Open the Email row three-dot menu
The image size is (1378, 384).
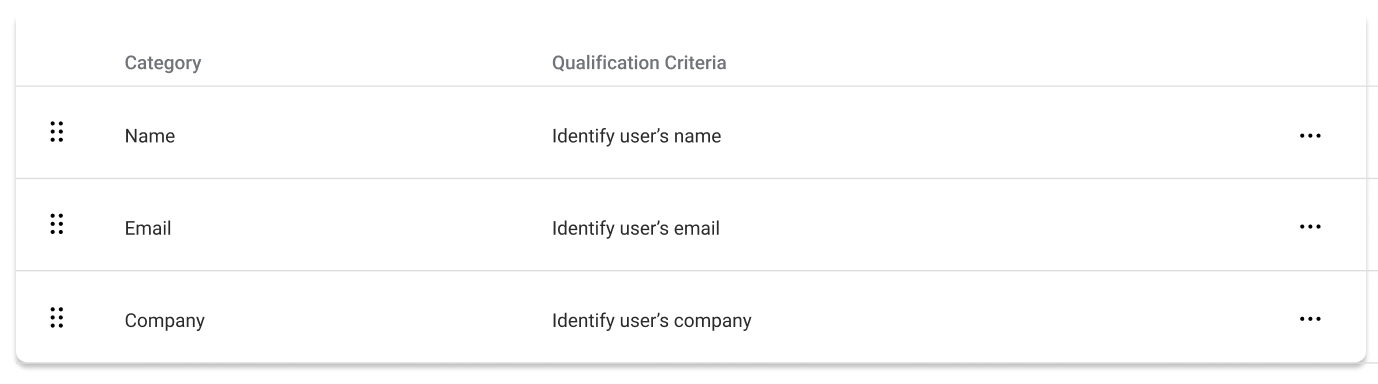click(x=1309, y=227)
